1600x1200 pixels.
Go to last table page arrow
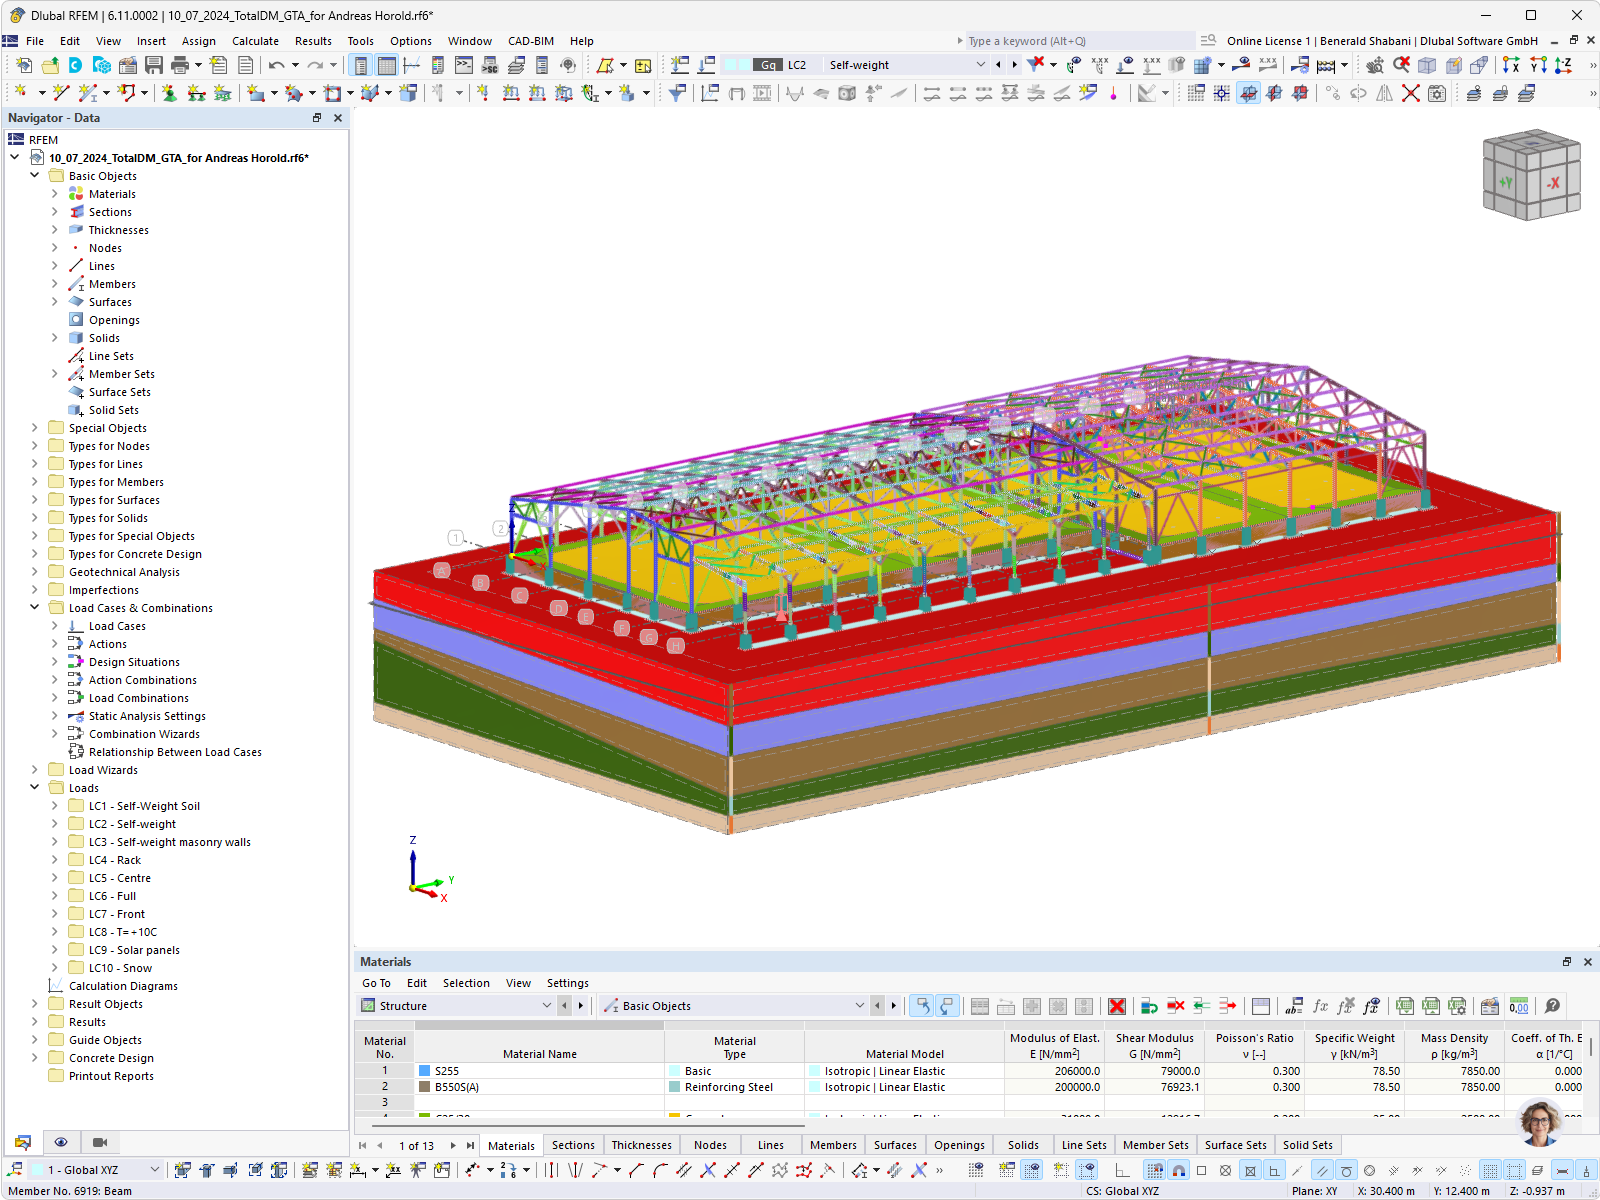coord(470,1146)
